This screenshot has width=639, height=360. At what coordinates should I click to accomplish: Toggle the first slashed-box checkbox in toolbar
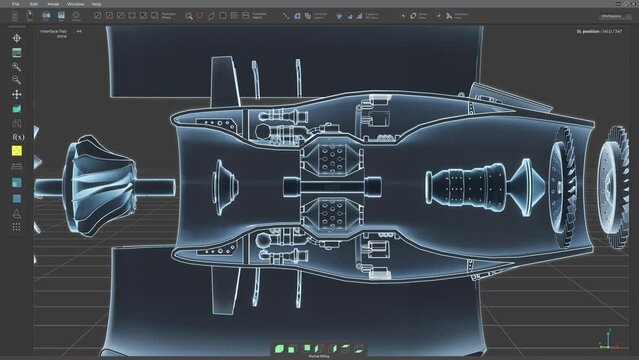point(98,15)
